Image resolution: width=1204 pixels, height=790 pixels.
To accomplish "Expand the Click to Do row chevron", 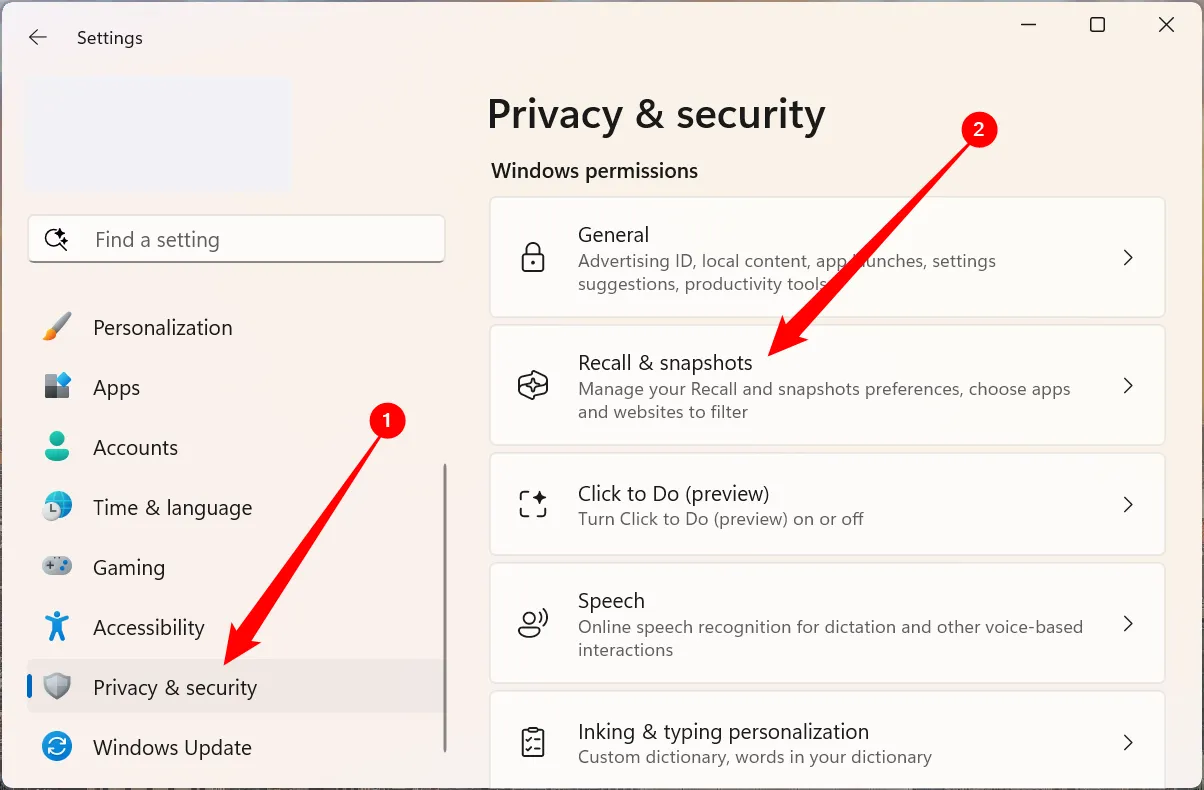I will [x=1129, y=504].
